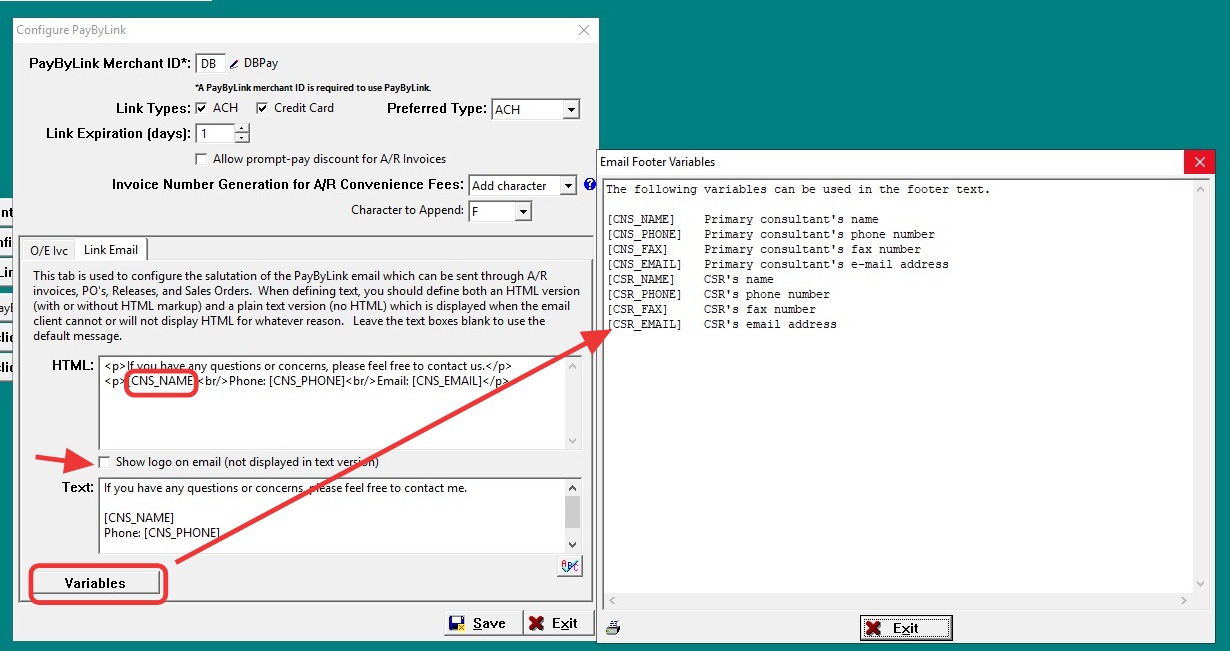The height and width of the screenshot is (651, 1230).
Task: Click the [CNS_NAME] variable line
Action: point(742,219)
